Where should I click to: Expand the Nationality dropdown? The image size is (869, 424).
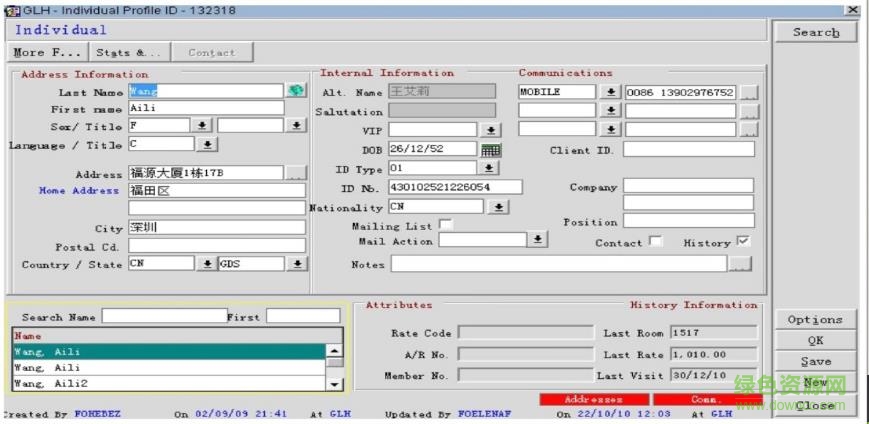(x=499, y=207)
